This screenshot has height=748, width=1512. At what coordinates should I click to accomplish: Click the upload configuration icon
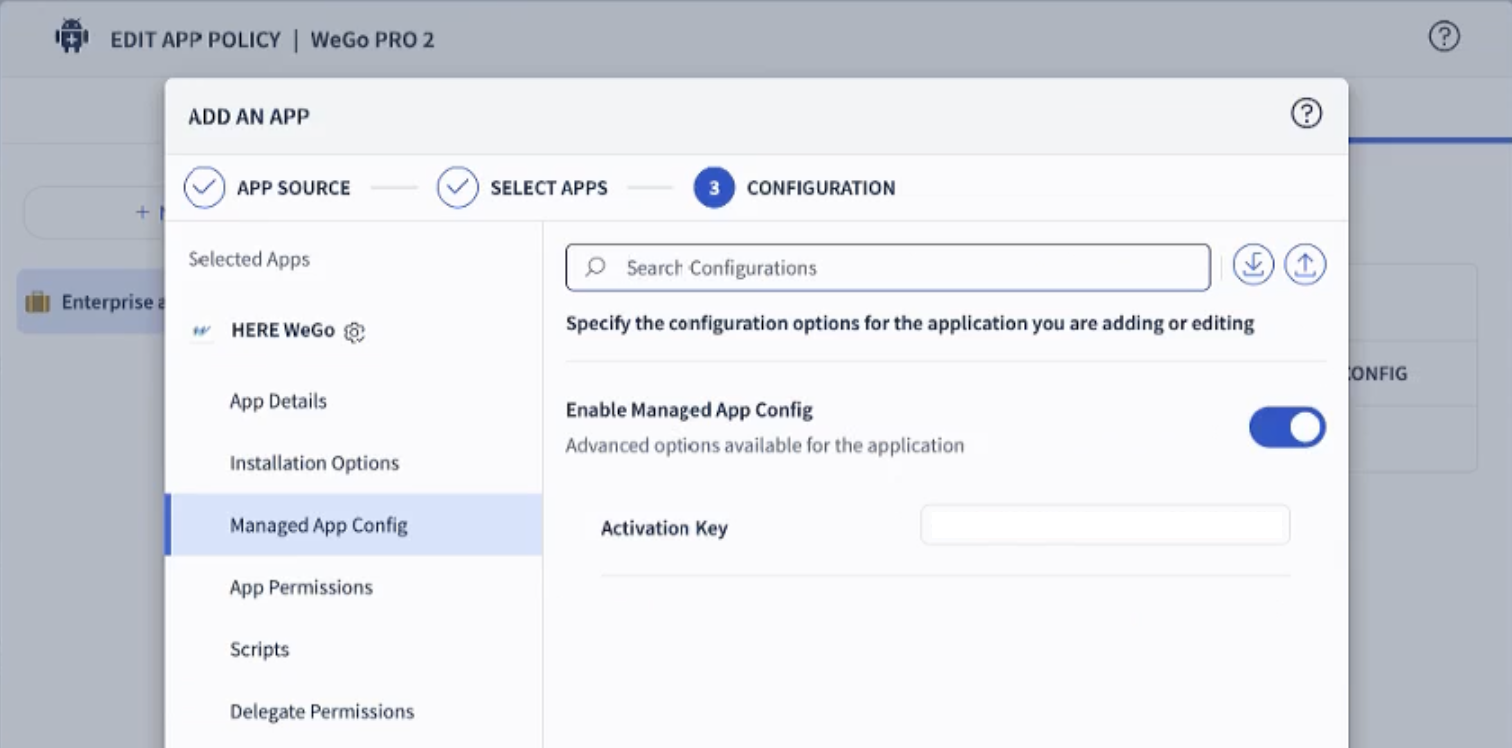1305,266
